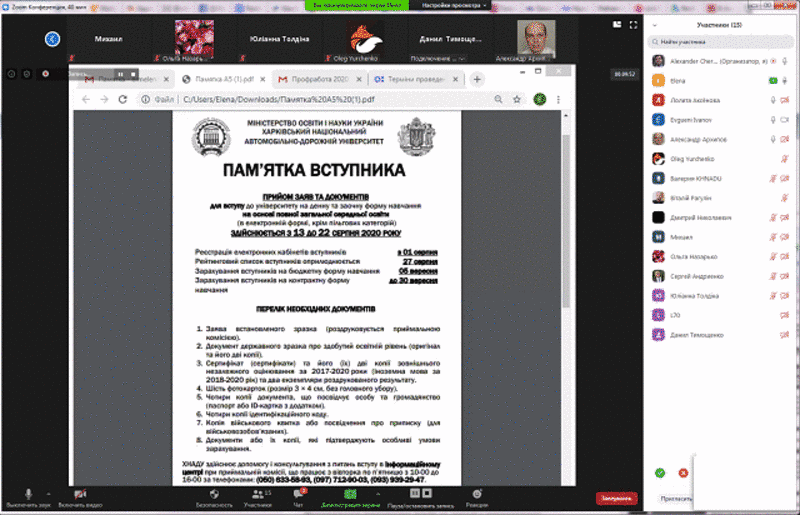800x515 pixels.
Task: Select Сергей Андриенко participant row
Action: pos(720,276)
